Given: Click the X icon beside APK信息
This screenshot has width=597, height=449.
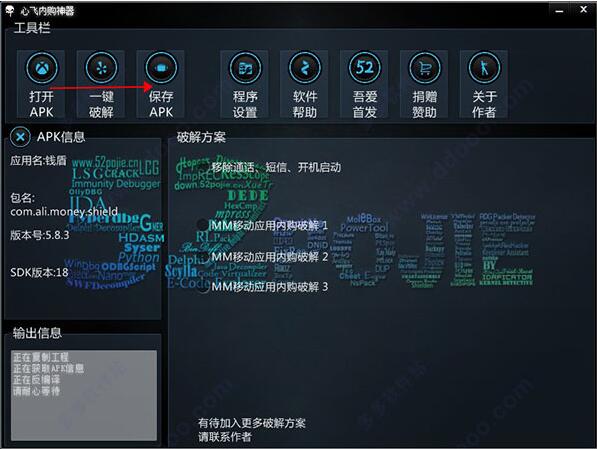Looking at the screenshot, I should tap(20, 137).
